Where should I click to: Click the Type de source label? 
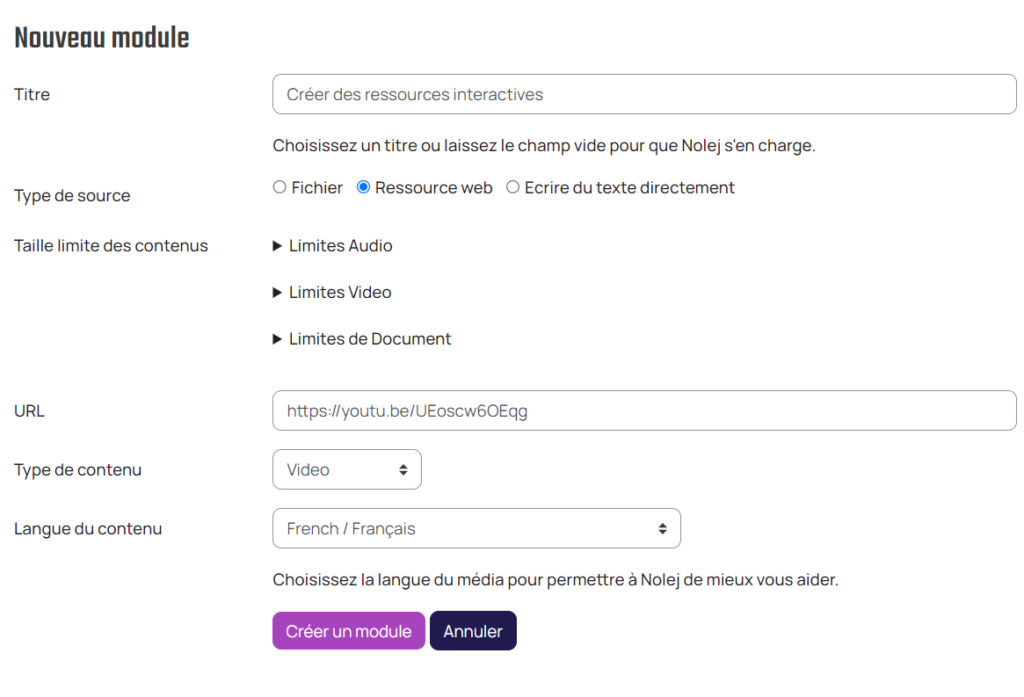[72, 196]
